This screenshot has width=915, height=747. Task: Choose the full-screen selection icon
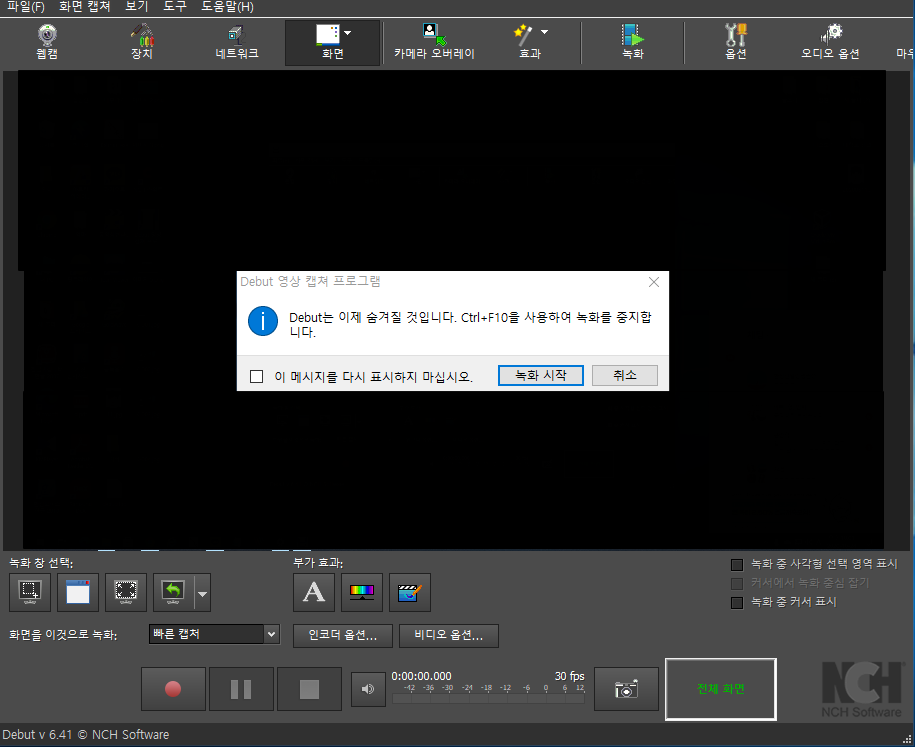tap(125, 592)
